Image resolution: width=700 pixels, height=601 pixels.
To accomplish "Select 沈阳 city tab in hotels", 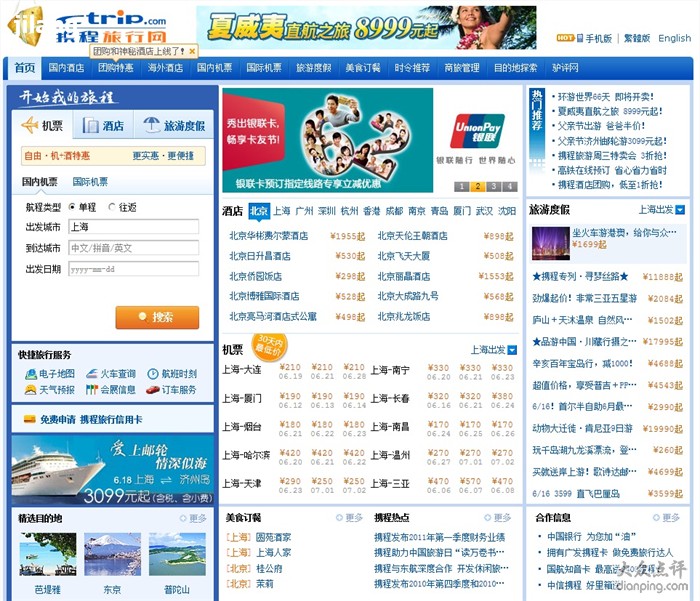I will coord(507,211).
